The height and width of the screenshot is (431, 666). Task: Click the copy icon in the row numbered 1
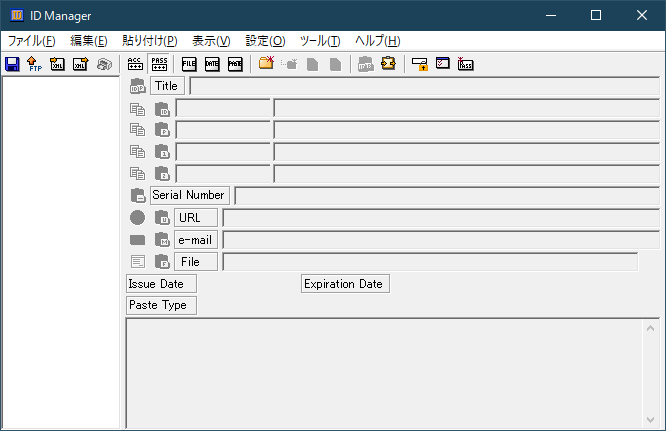pyautogui.click(x=137, y=152)
